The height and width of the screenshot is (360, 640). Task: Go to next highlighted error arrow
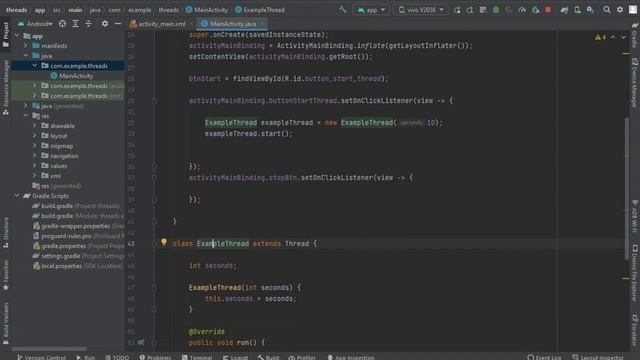tap(623, 37)
